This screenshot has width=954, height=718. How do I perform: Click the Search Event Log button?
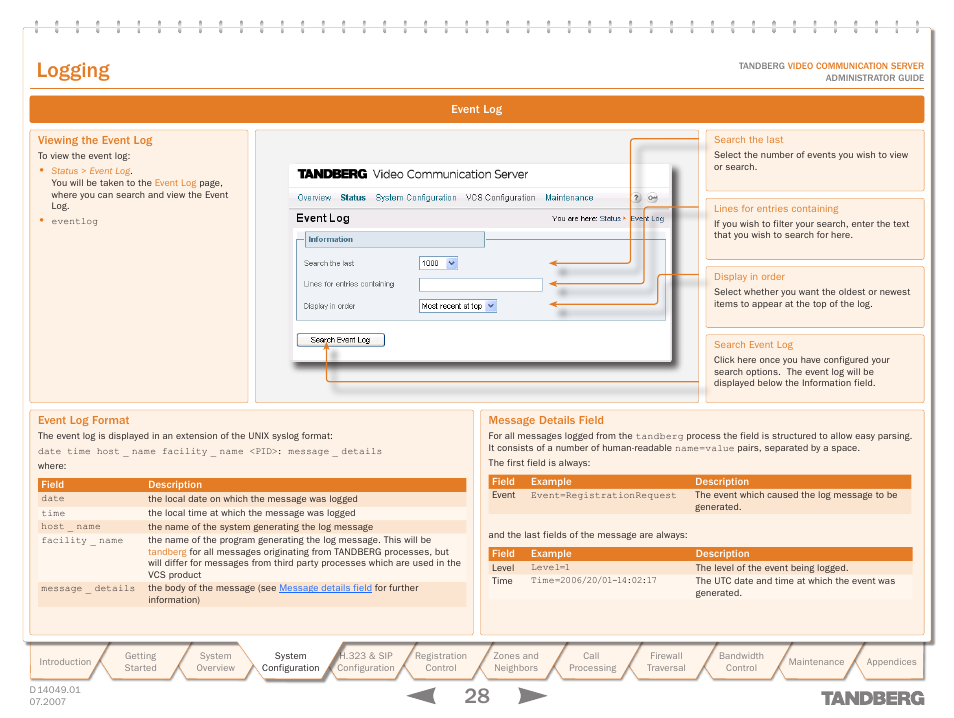coord(341,340)
